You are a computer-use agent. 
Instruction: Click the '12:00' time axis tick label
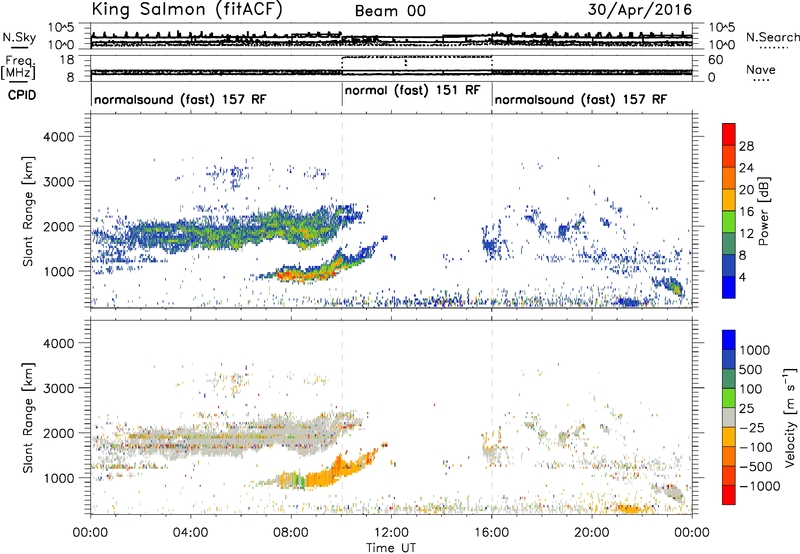click(x=391, y=533)
